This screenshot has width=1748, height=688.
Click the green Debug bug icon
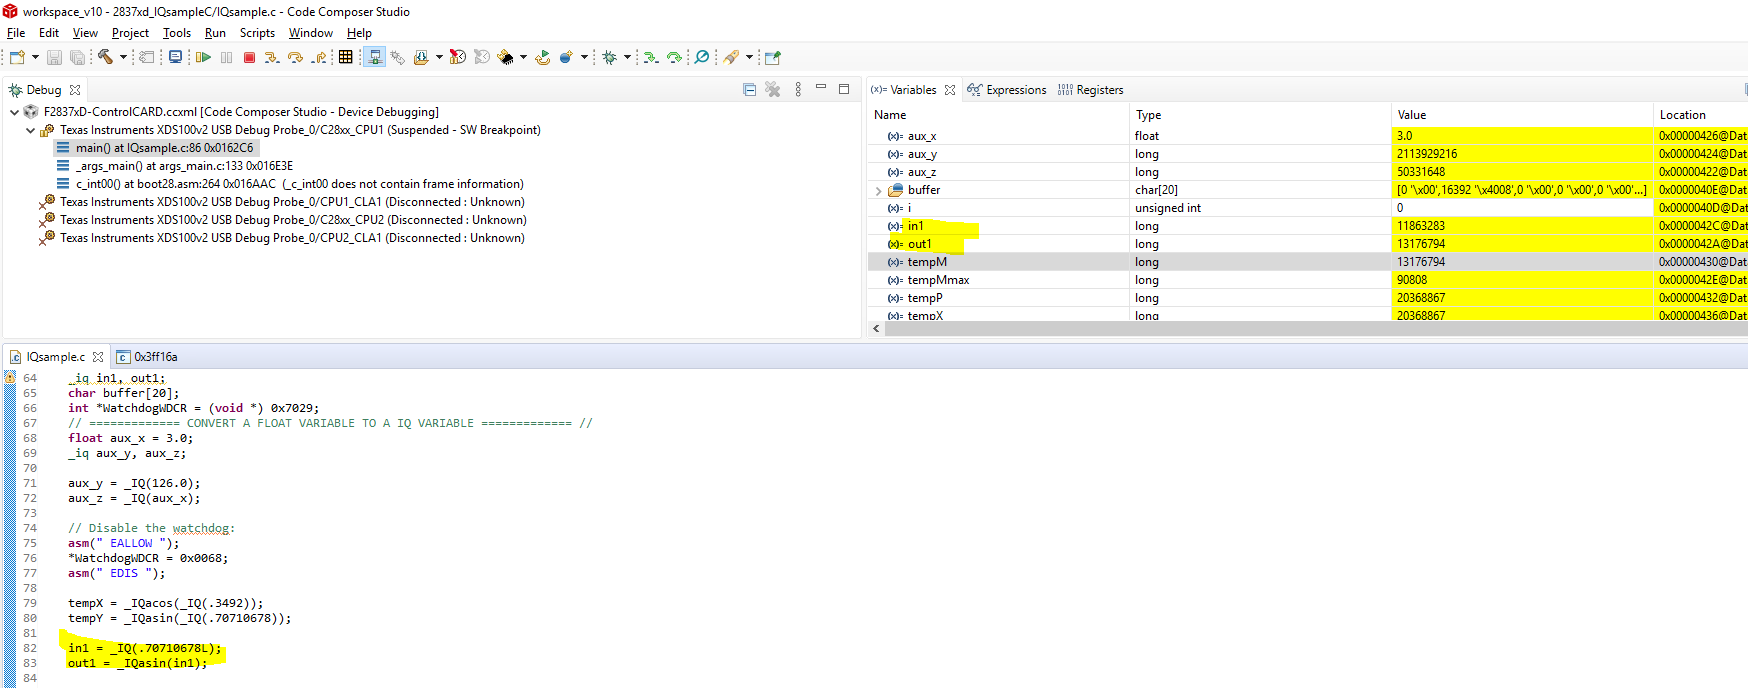click(x=609, y=57)
